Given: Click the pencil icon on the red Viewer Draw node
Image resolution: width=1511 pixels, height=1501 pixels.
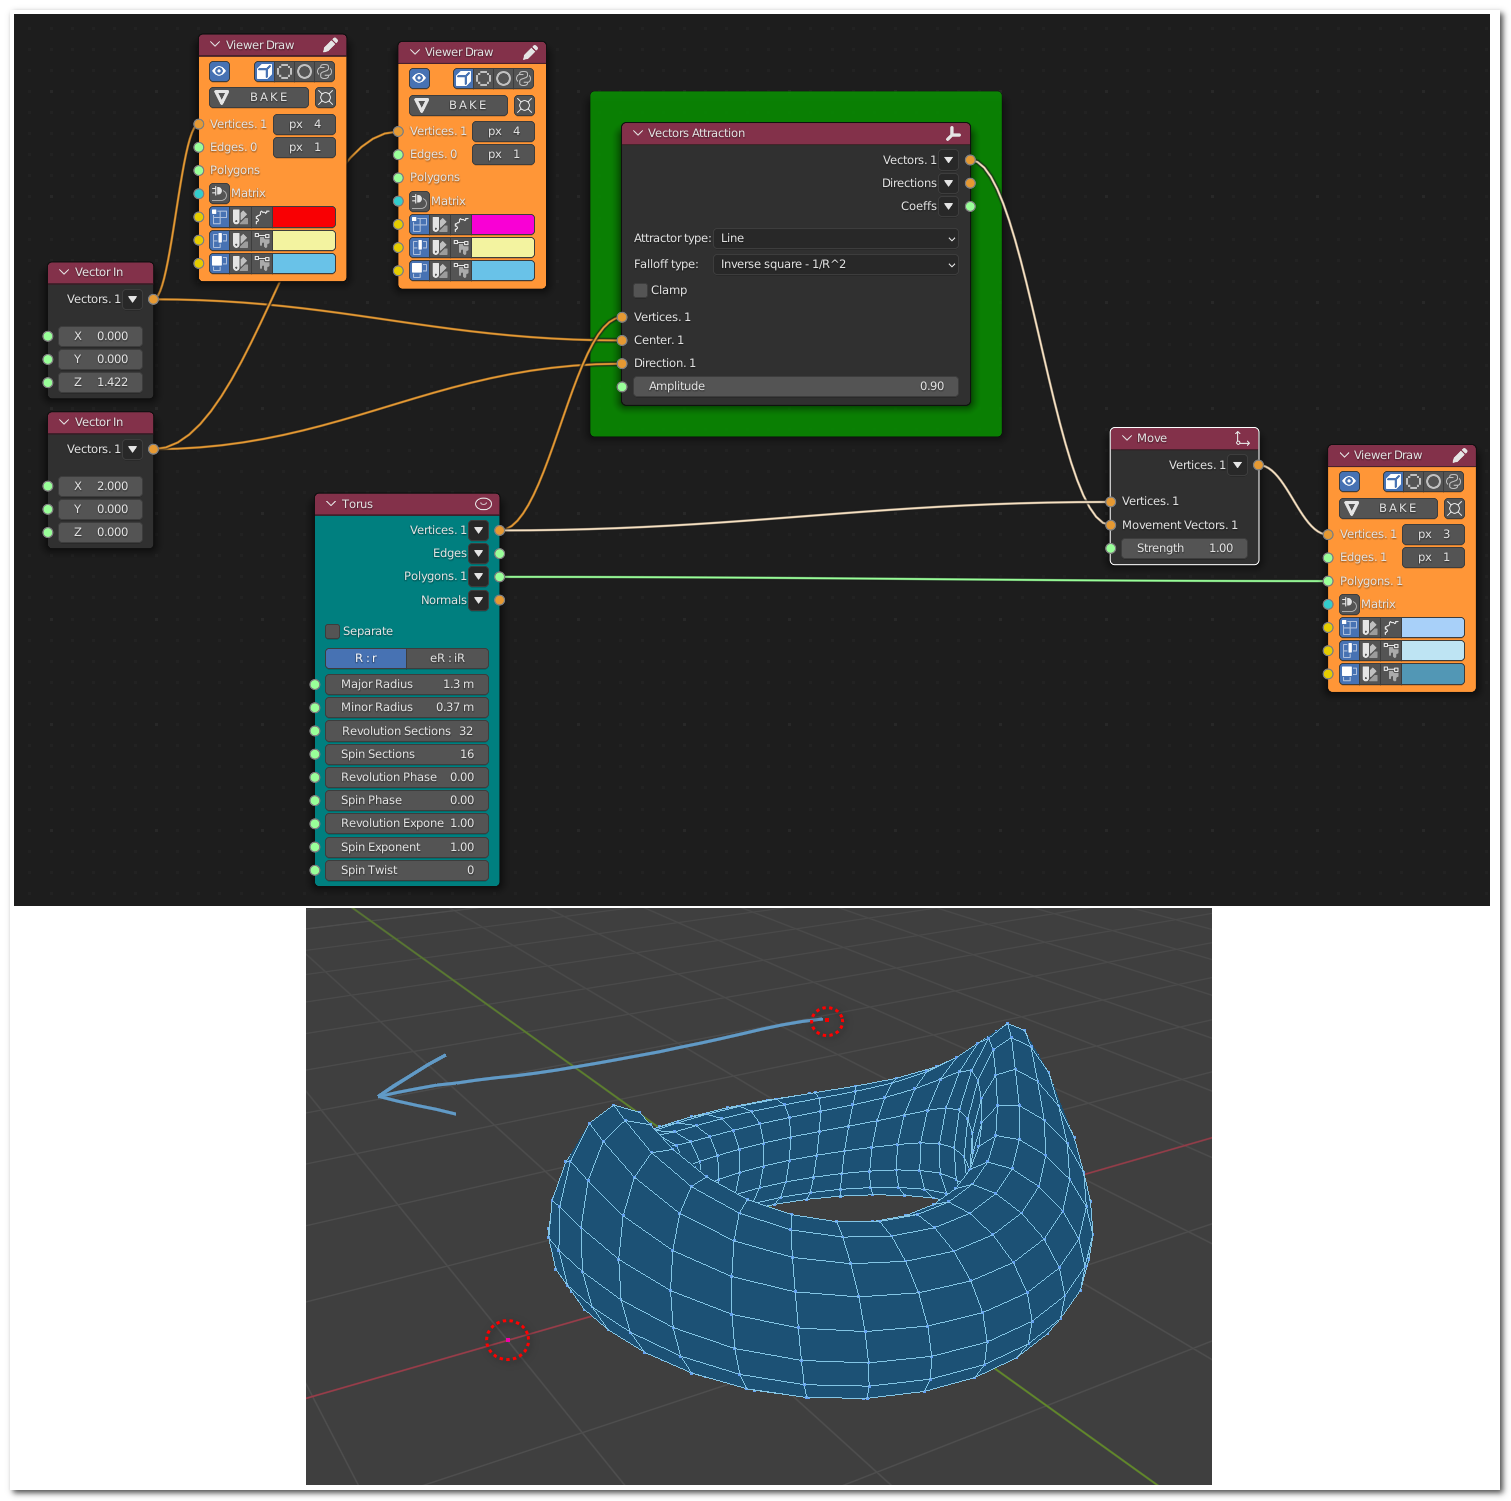Looking at the screenshot, I should 330,45.
